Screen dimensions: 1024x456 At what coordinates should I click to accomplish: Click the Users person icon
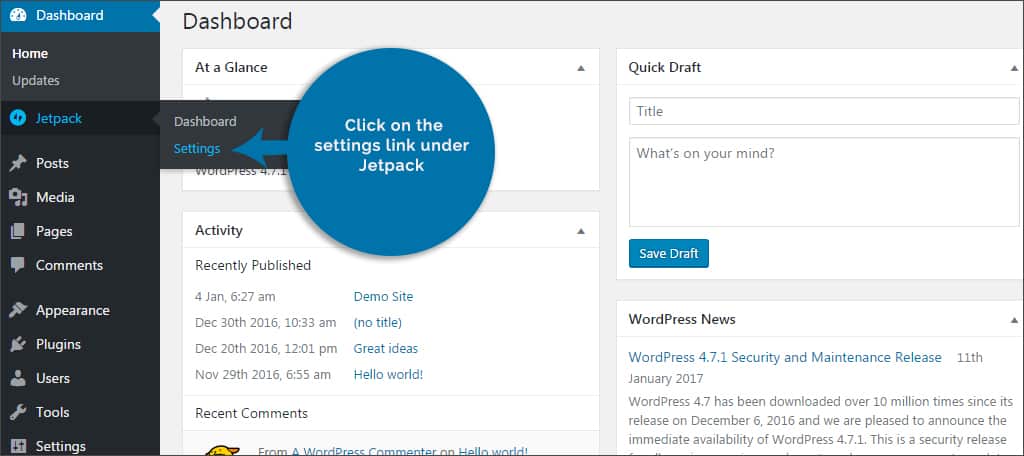(x=17, y=378)
